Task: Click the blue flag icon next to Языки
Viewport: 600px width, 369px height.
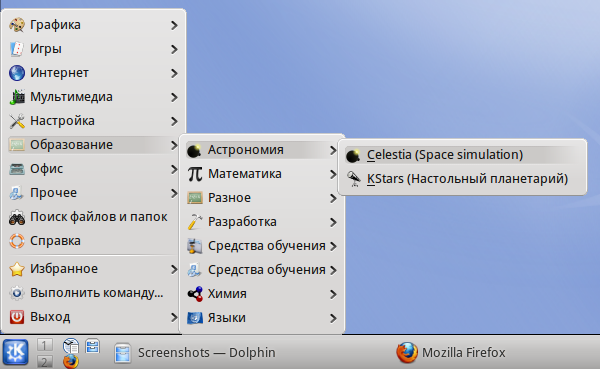Action: (x=194, y=318)
